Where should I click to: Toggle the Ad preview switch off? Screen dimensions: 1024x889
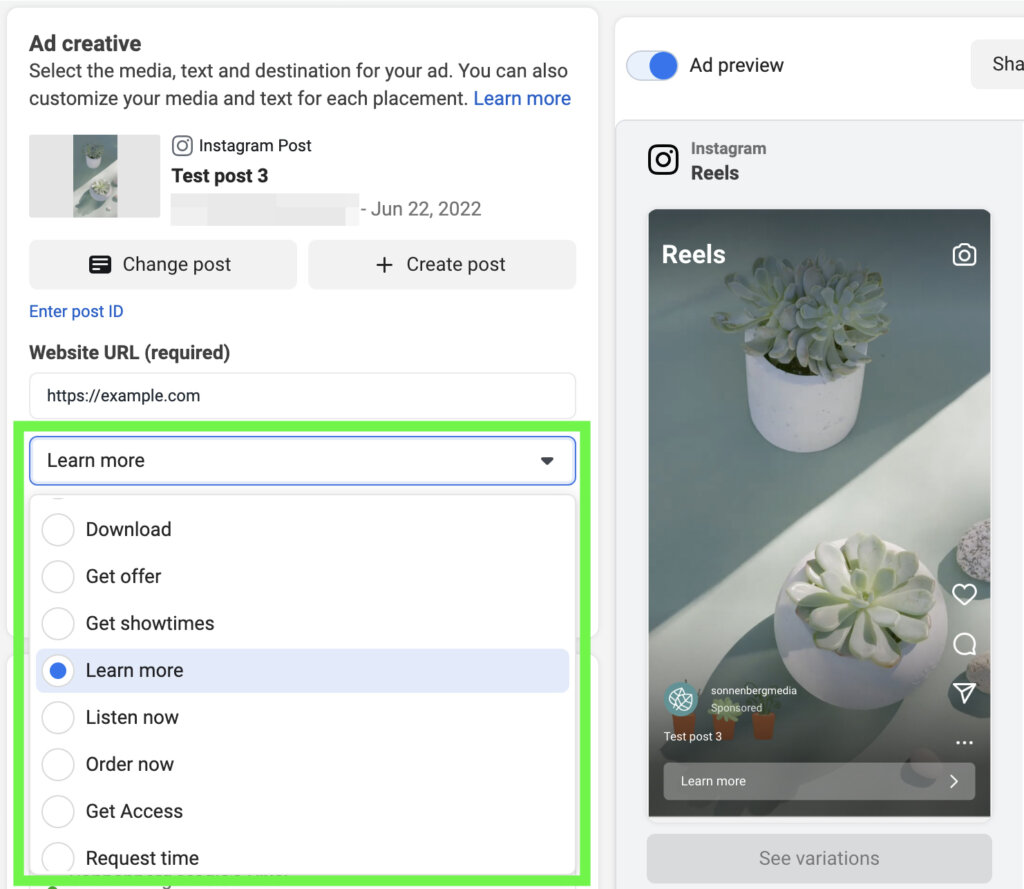coord(651,64)
